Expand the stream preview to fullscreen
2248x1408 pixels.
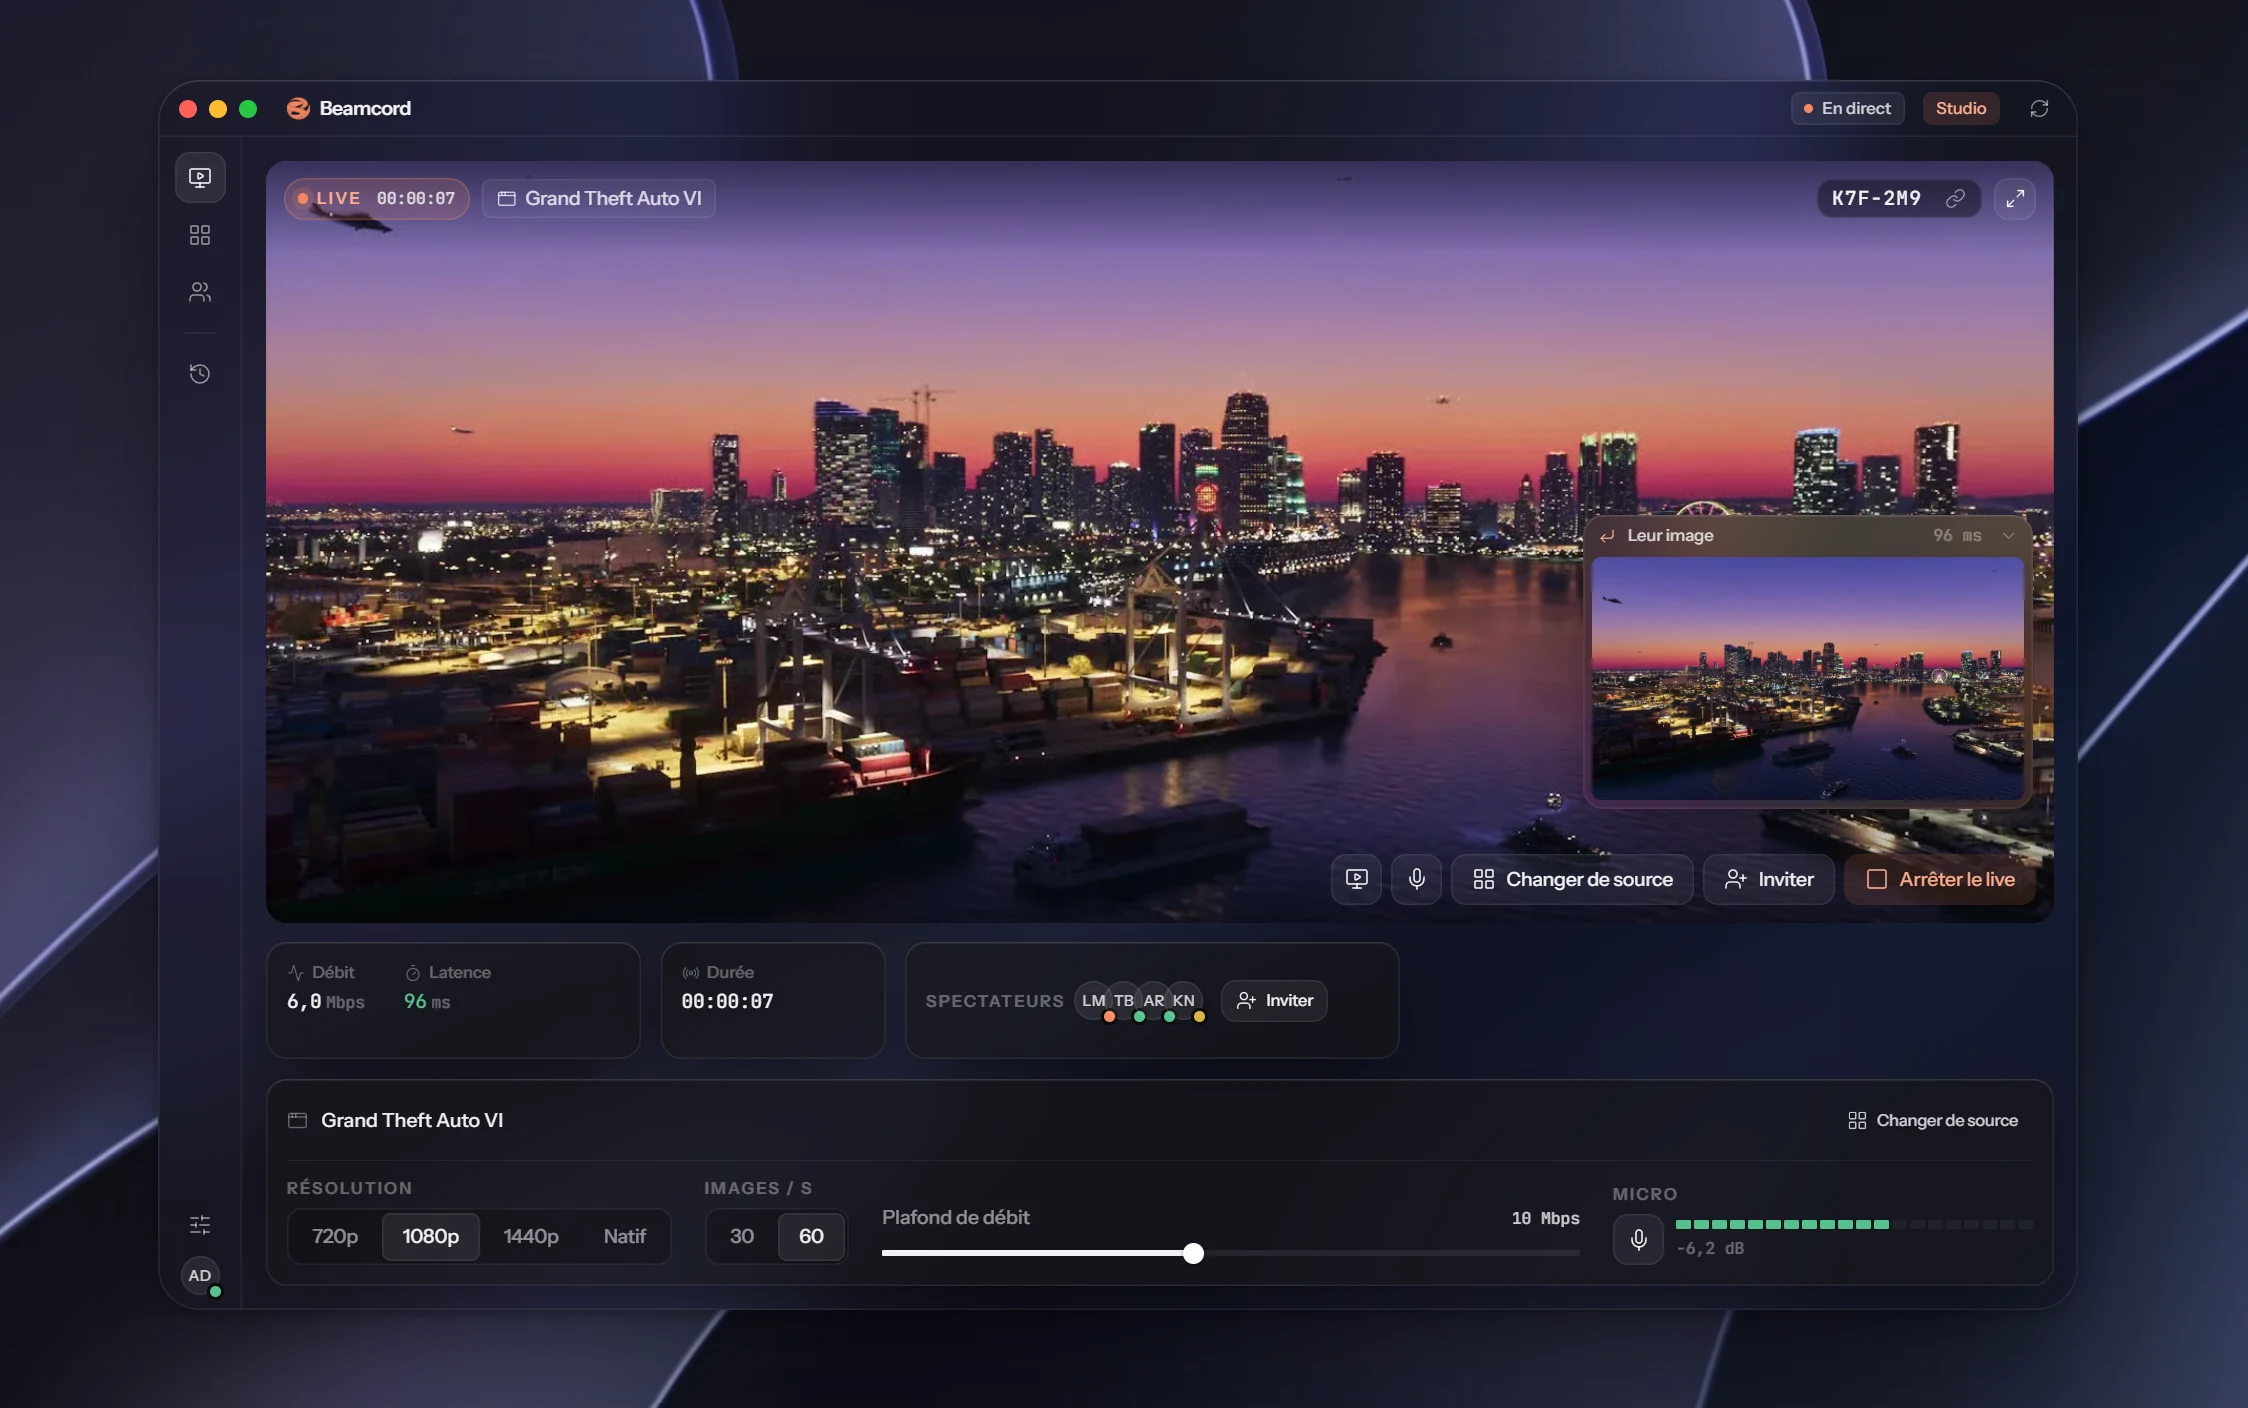point(2015,198)
